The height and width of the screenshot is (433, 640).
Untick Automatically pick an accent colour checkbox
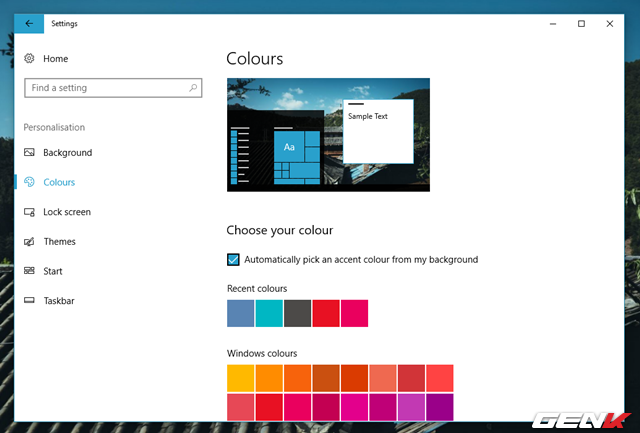[233, 260]
